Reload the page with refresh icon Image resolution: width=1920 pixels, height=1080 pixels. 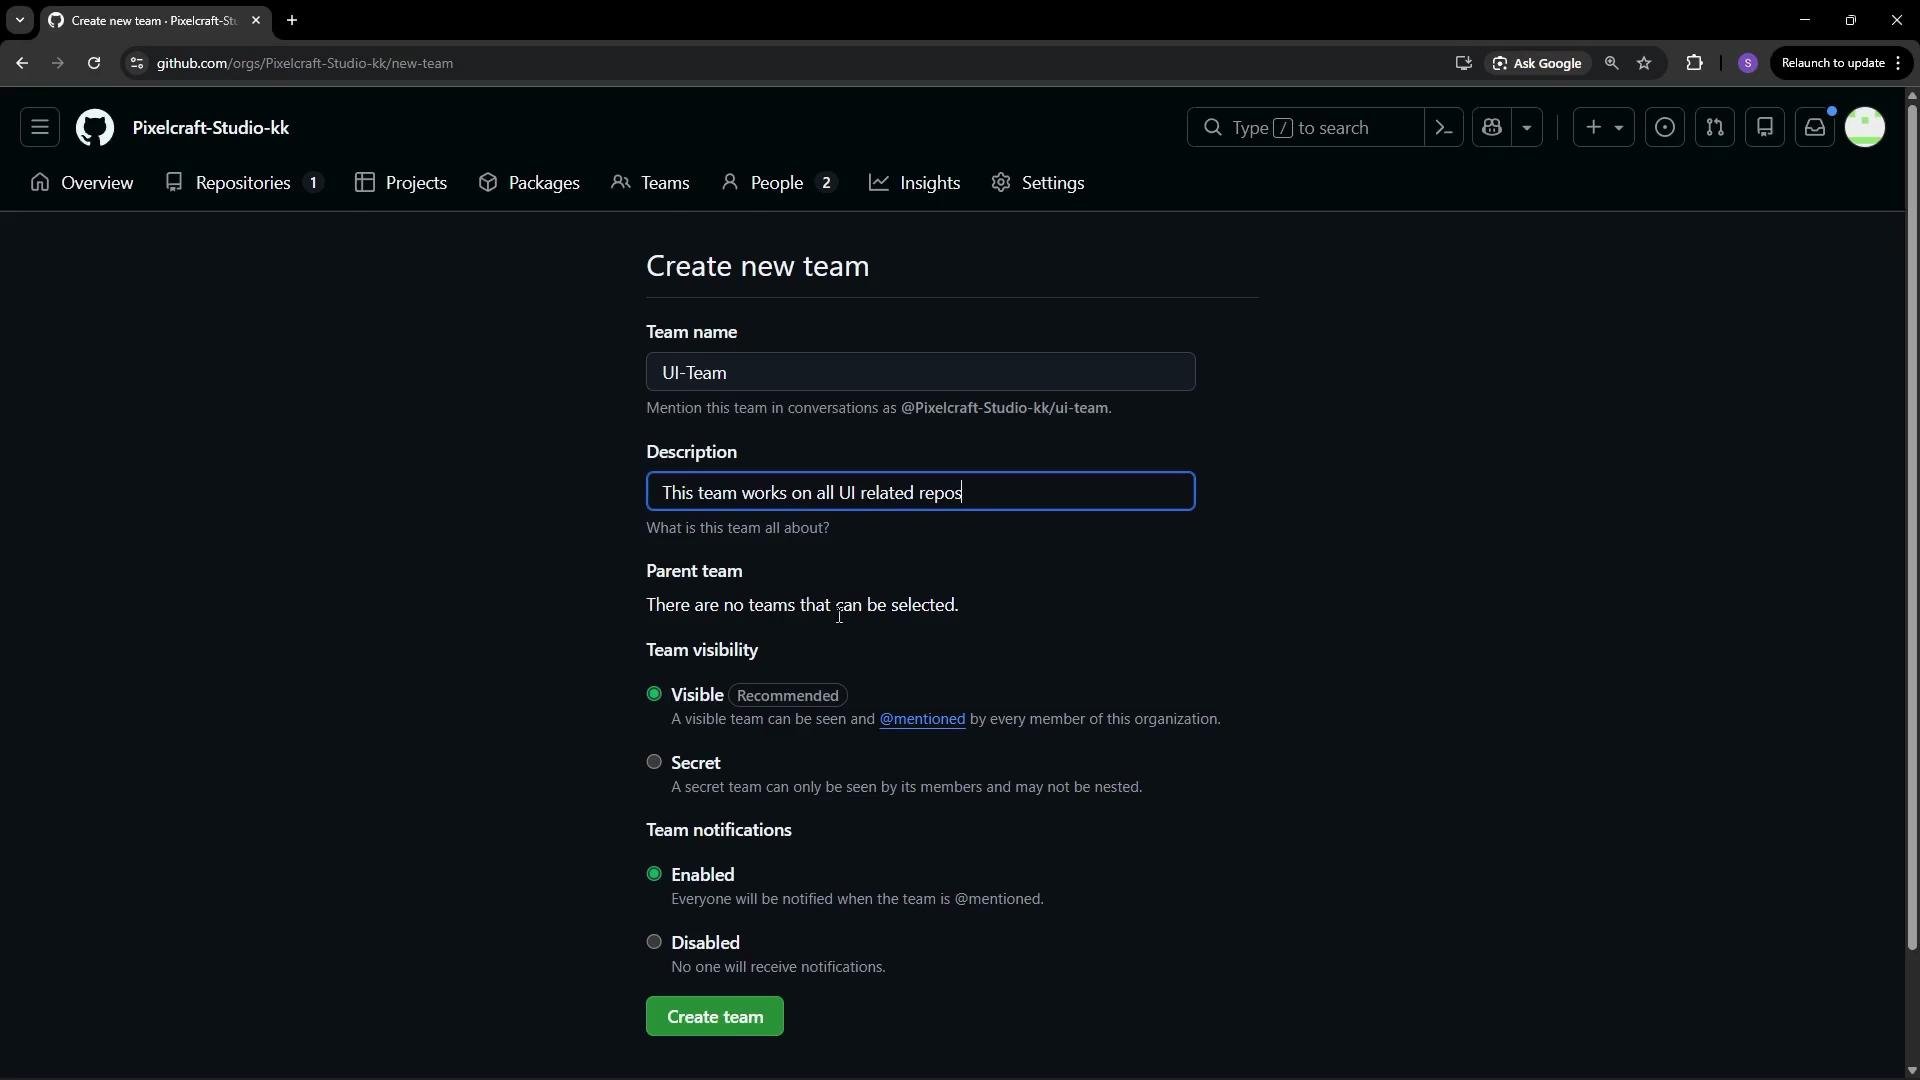93,63
